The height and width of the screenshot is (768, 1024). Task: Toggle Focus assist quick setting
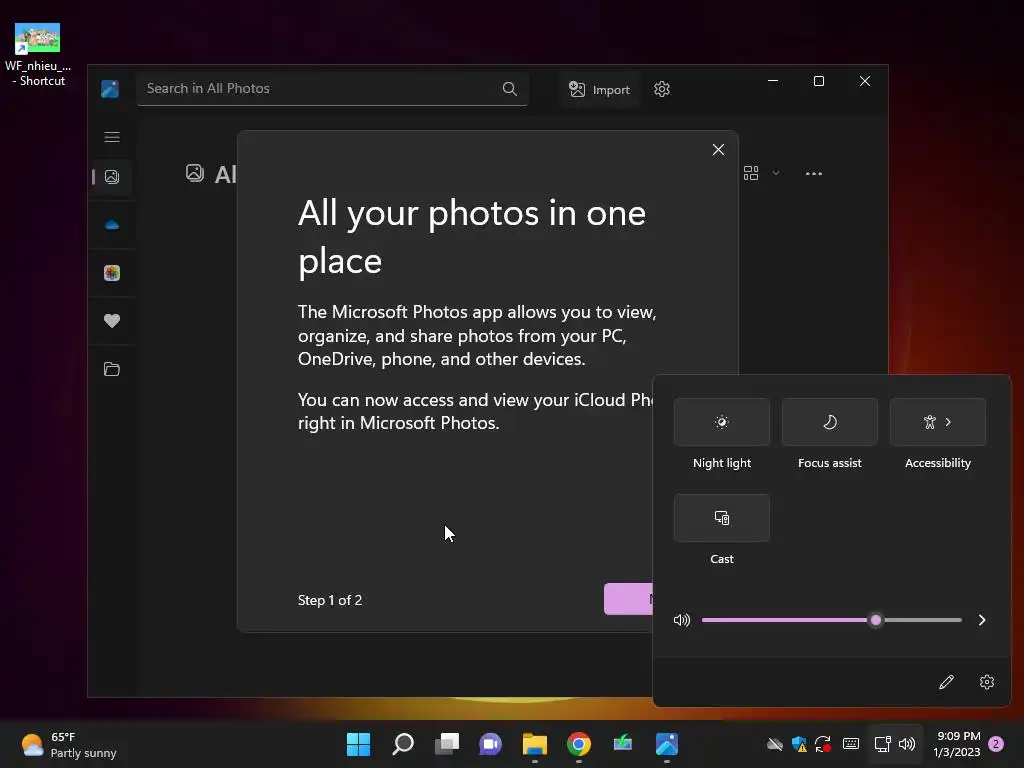[x=829, y=422]
